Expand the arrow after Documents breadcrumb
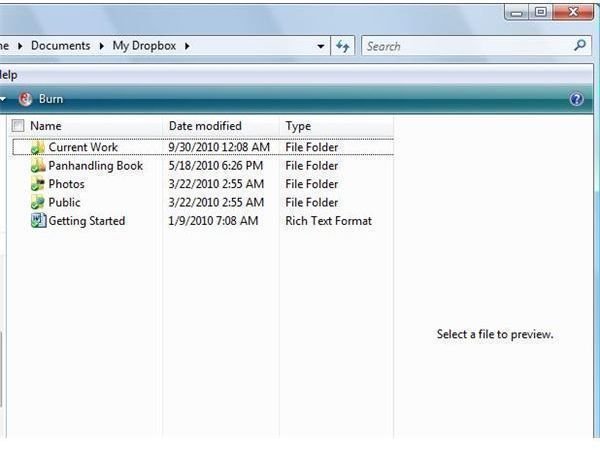Viewport: 600px width, 450px height. click(x=101, y=46)
